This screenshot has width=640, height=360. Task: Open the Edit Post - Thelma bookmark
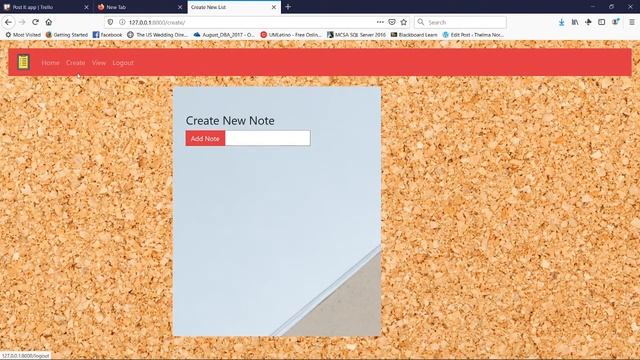(x=473, y=35)
